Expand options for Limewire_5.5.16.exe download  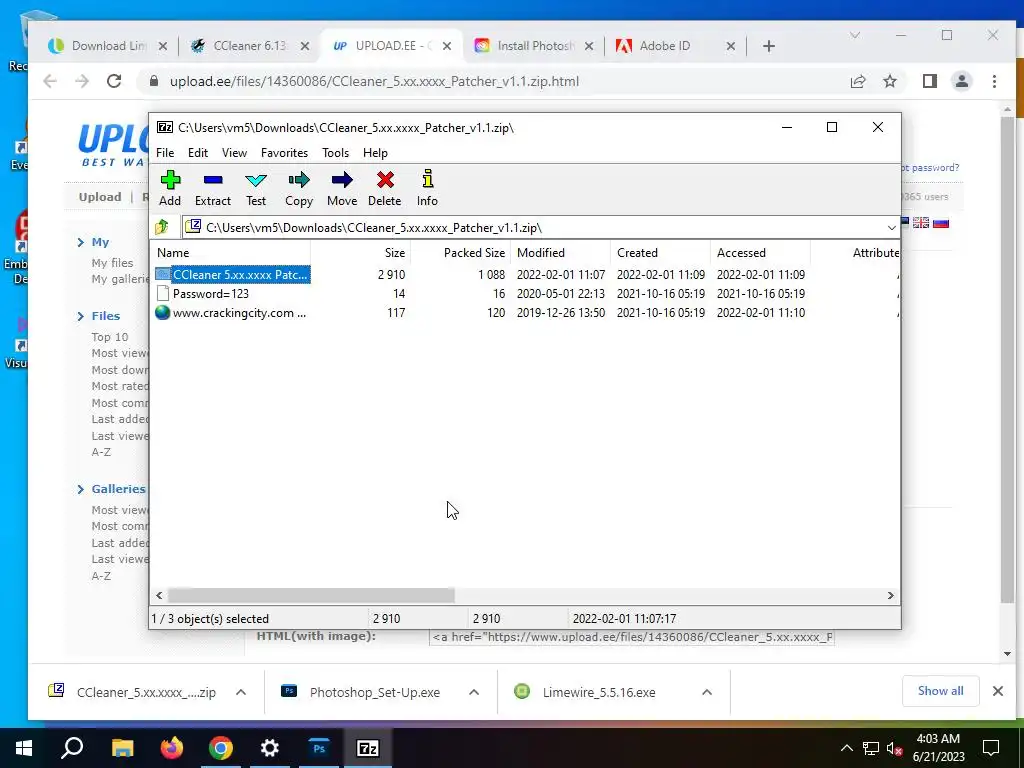point(707,692)
